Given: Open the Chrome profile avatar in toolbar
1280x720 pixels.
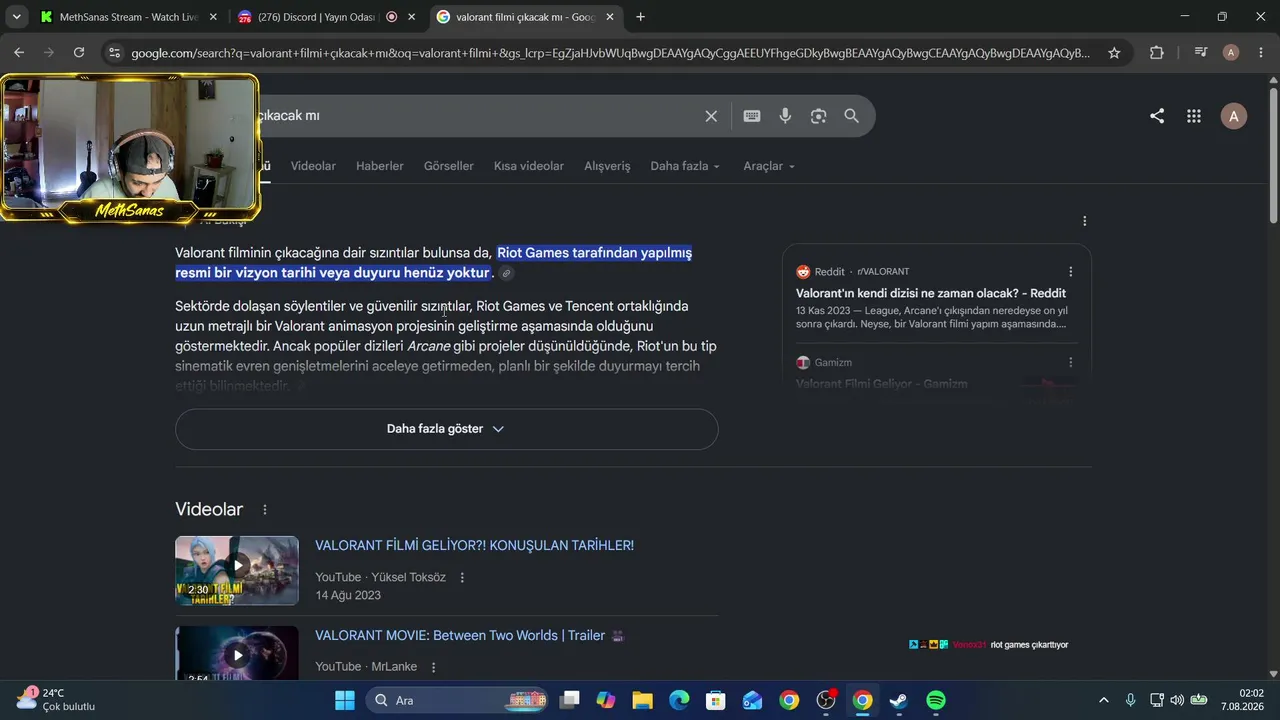Looking at the screenshot, I should [1231, 53].
